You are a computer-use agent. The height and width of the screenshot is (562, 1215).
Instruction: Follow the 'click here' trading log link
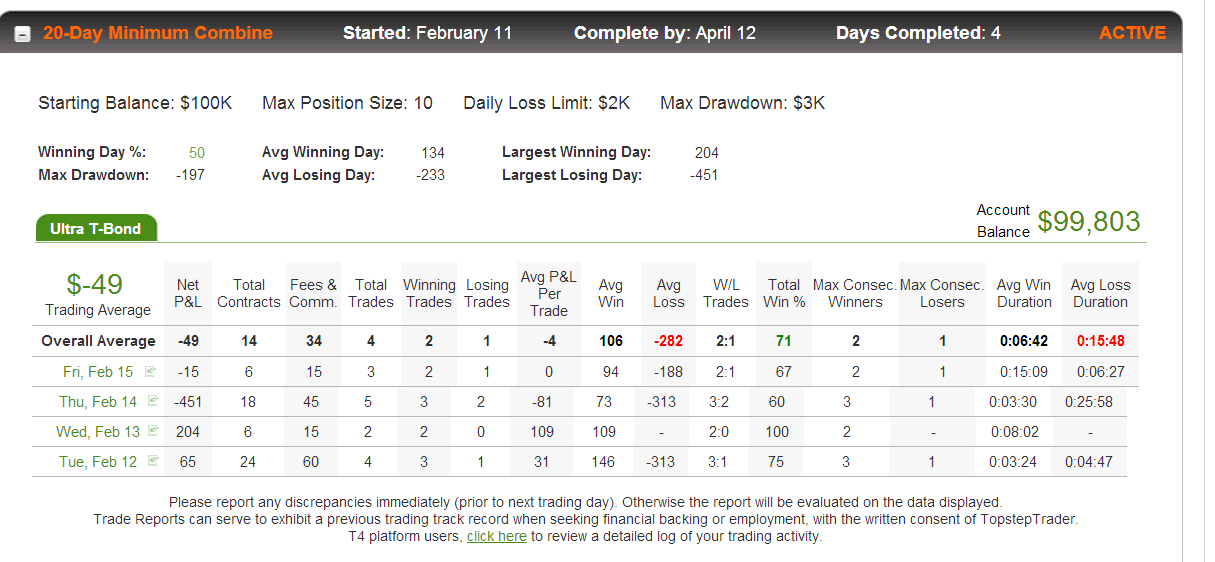496,536
